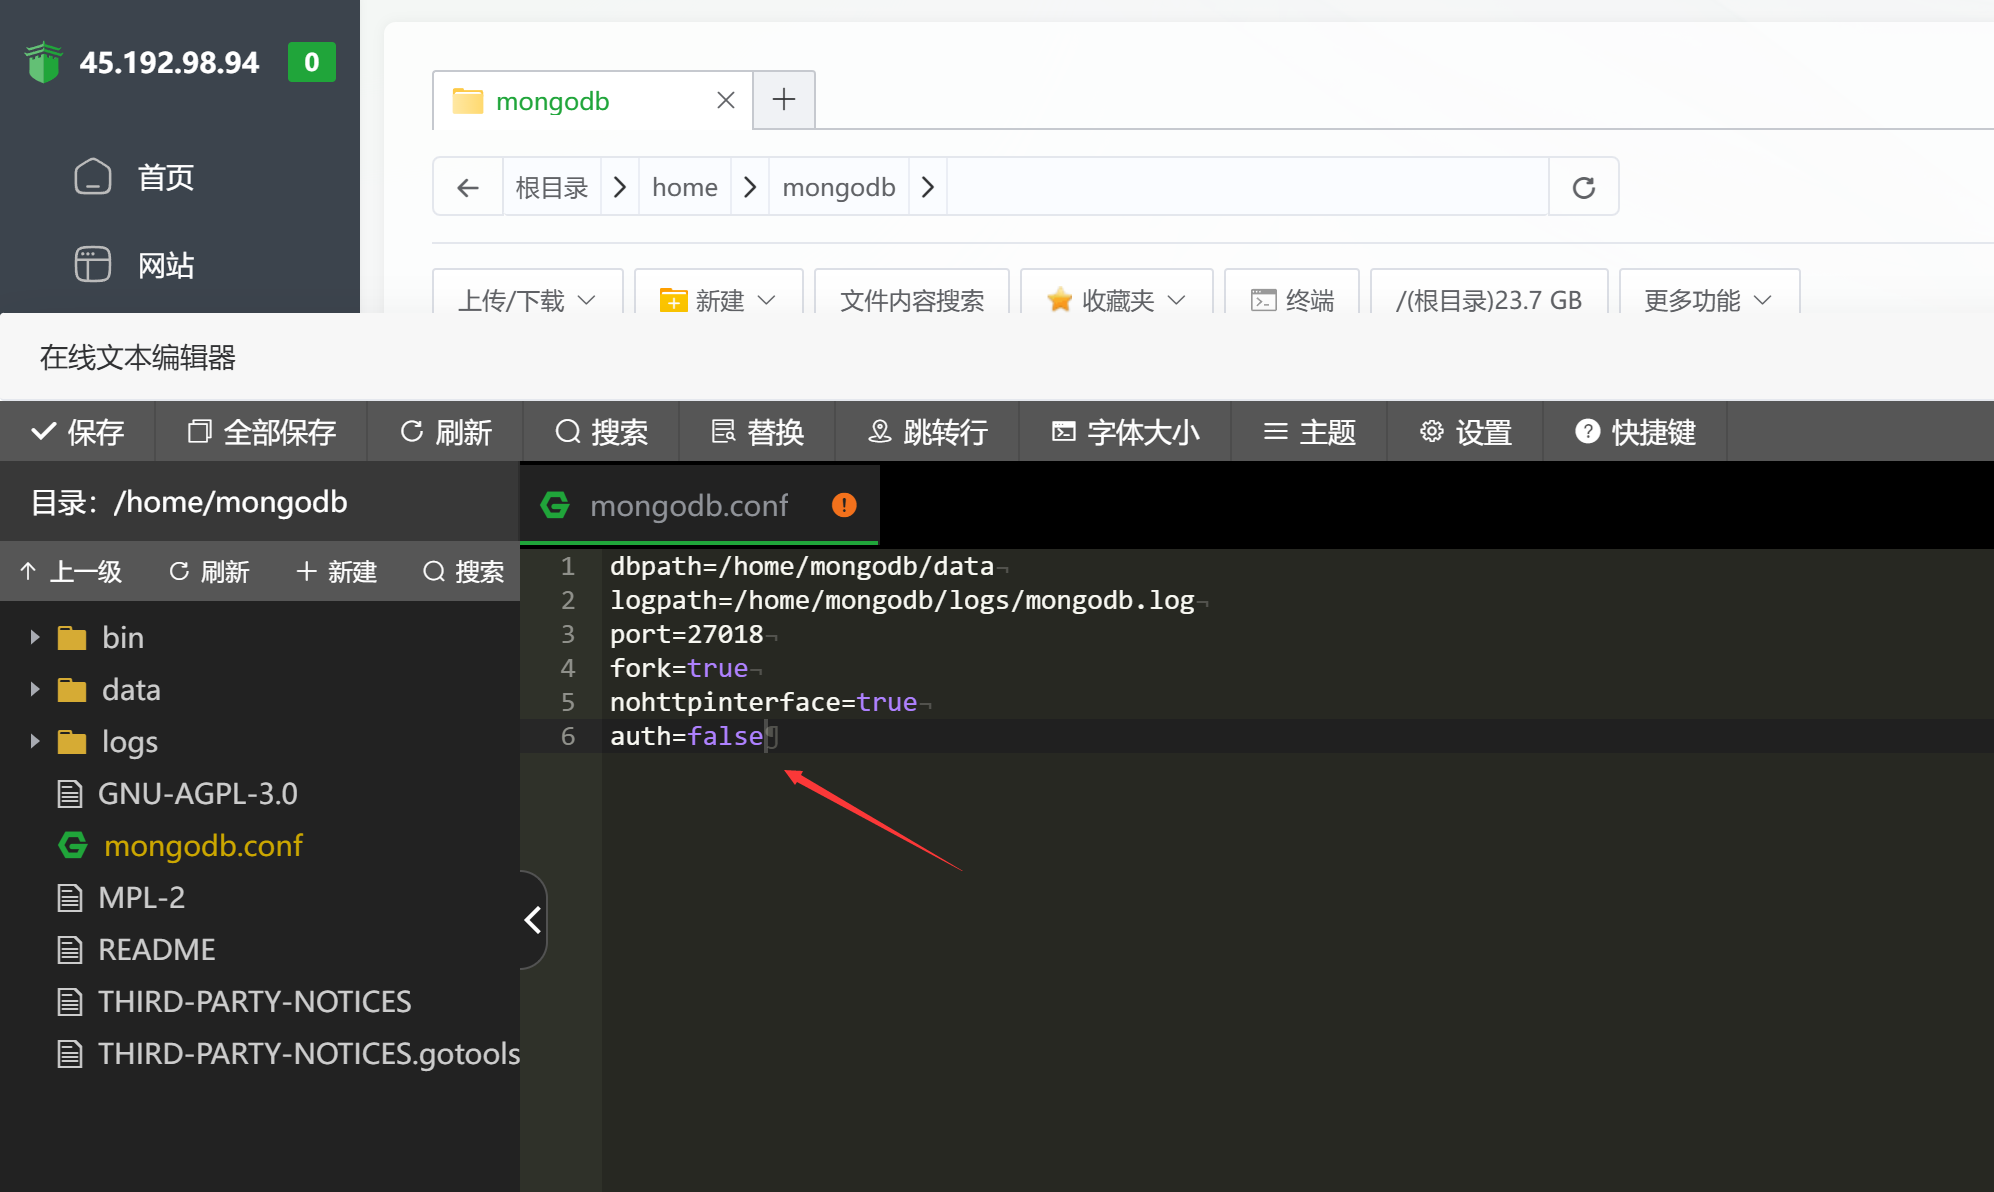Image resolution: width=1994 pixels, height=1192 pixels.
Task: Click the green shield panel logo
Action: (44, 62)
